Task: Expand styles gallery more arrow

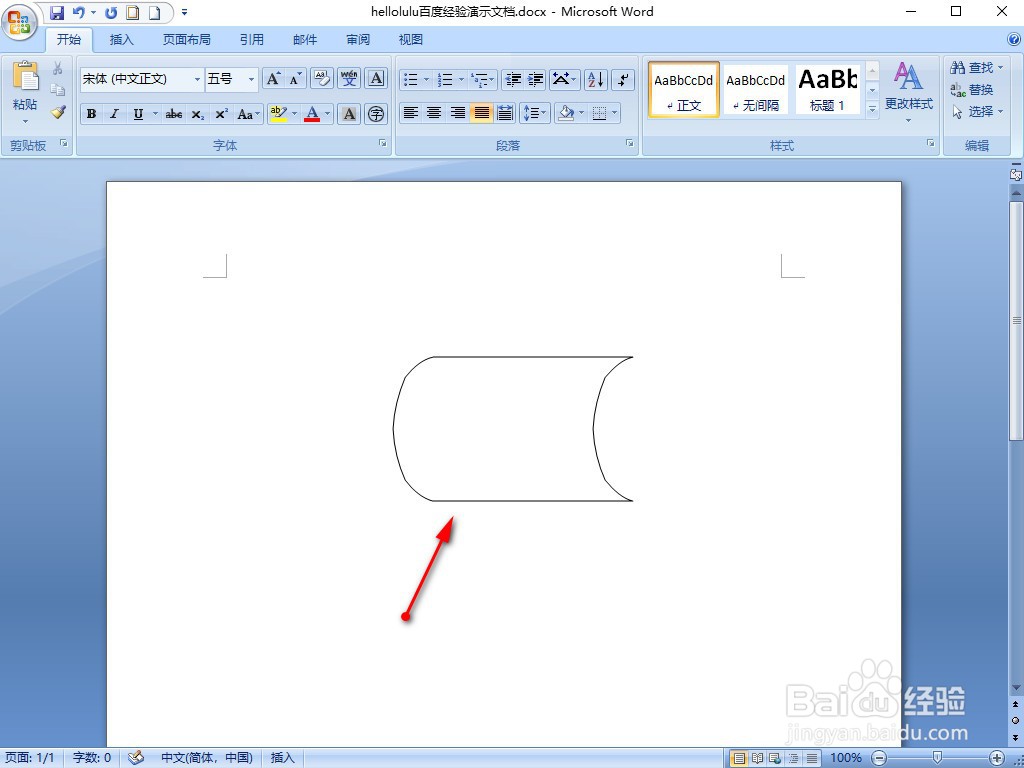Action: pyautogui.click(x=872, y=109)
